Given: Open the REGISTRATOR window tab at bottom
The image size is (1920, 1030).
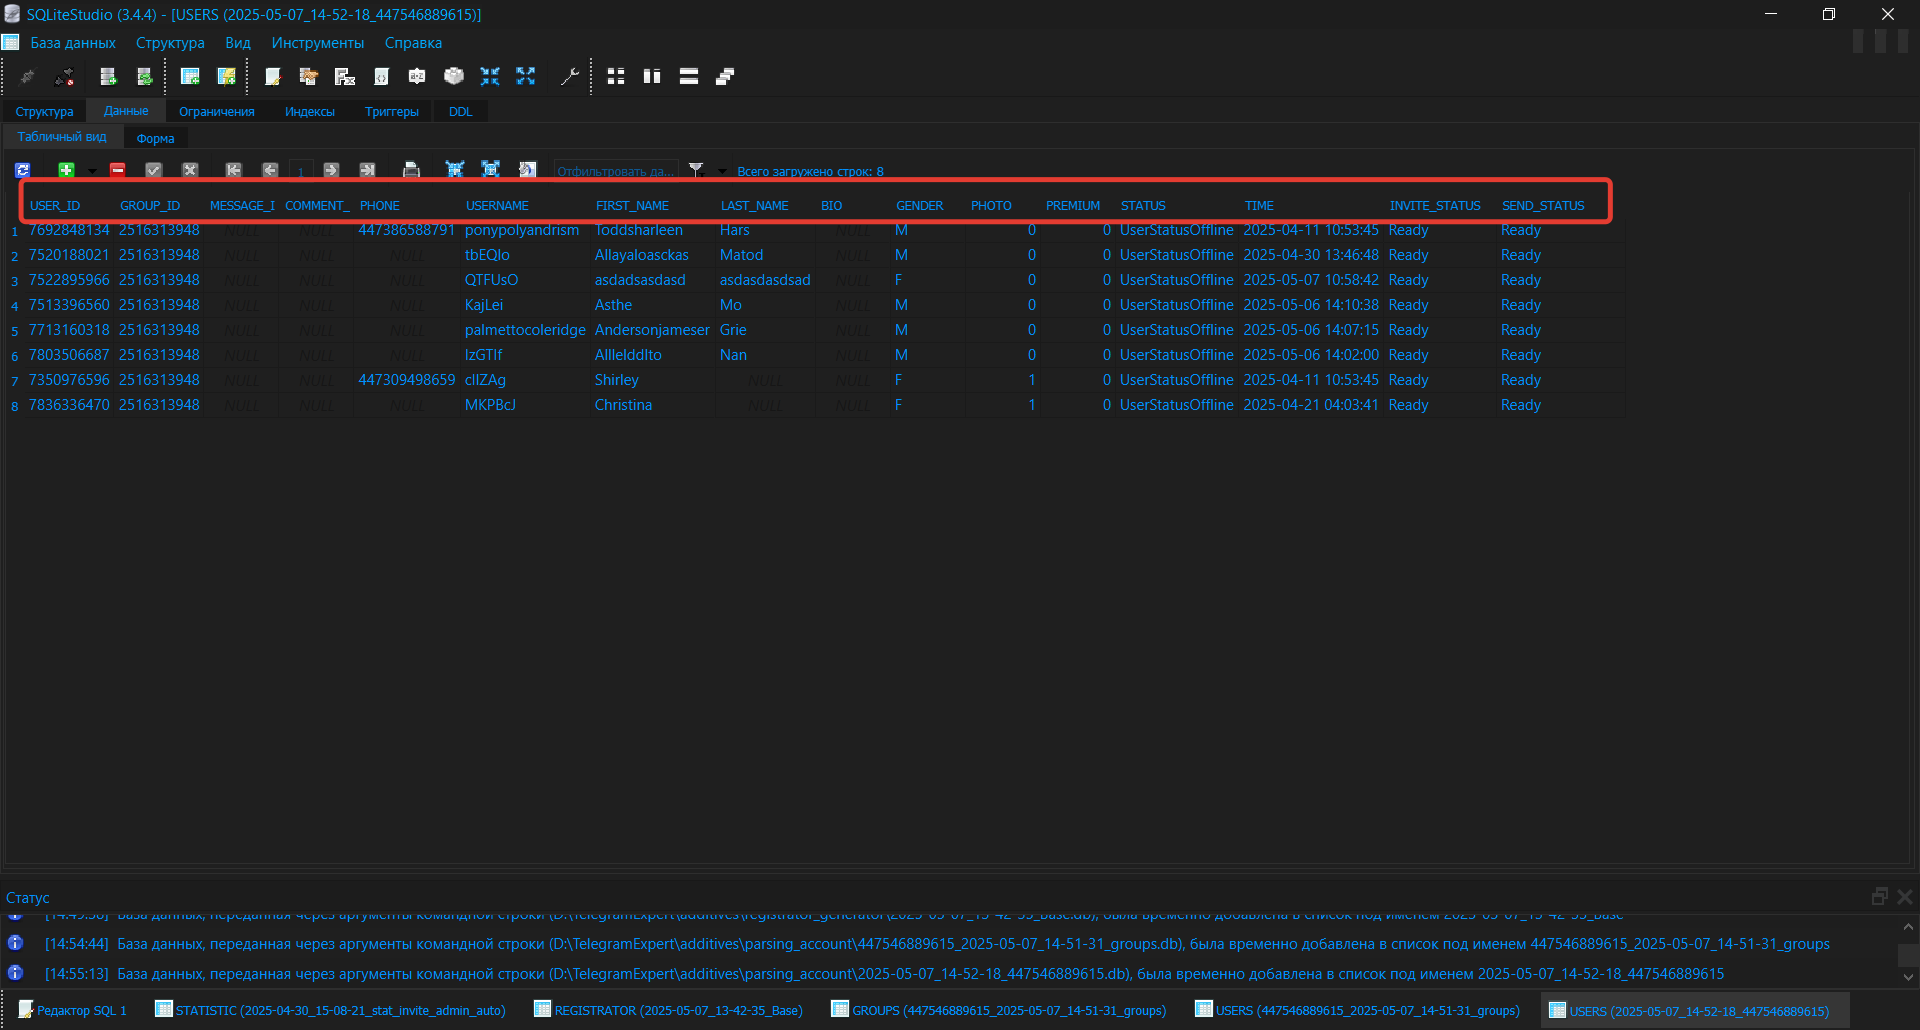Looking at the screenshot, I should coord(668,1010).
